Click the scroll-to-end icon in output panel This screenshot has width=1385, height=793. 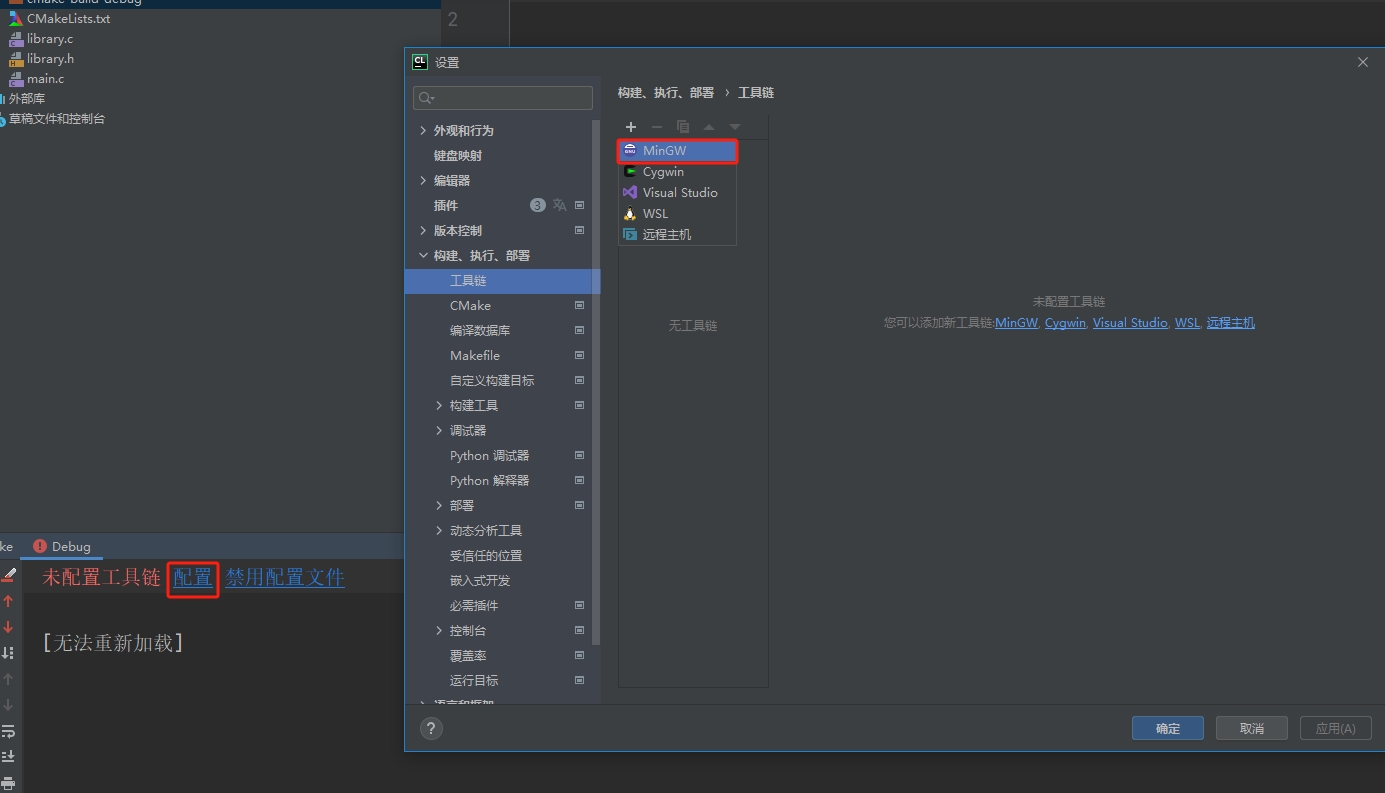[8, 757]
